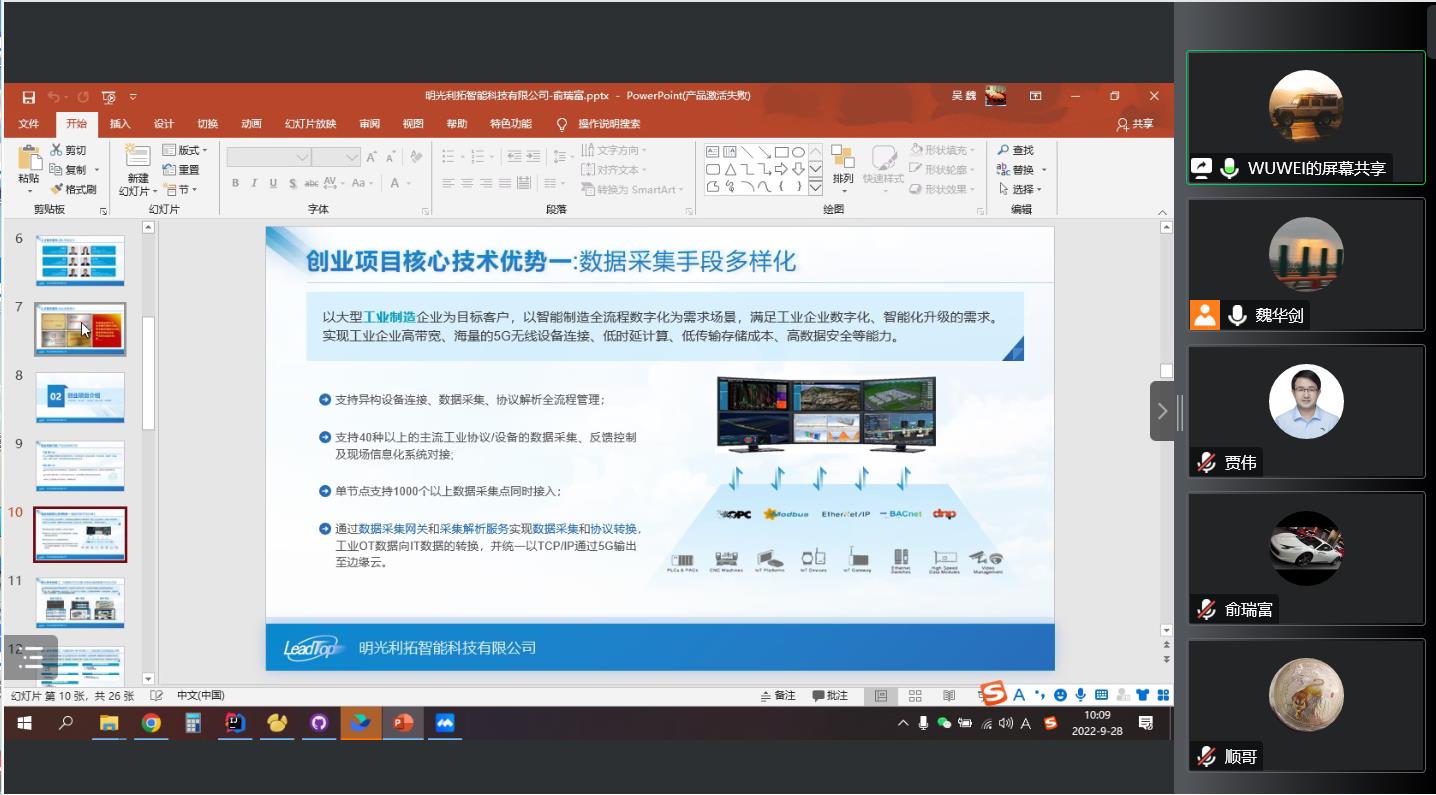Image resolution: width=1436 pixels, height=795 pixels.
Task: Open Comments (批注) in the status bar
Action: [830, 696]
